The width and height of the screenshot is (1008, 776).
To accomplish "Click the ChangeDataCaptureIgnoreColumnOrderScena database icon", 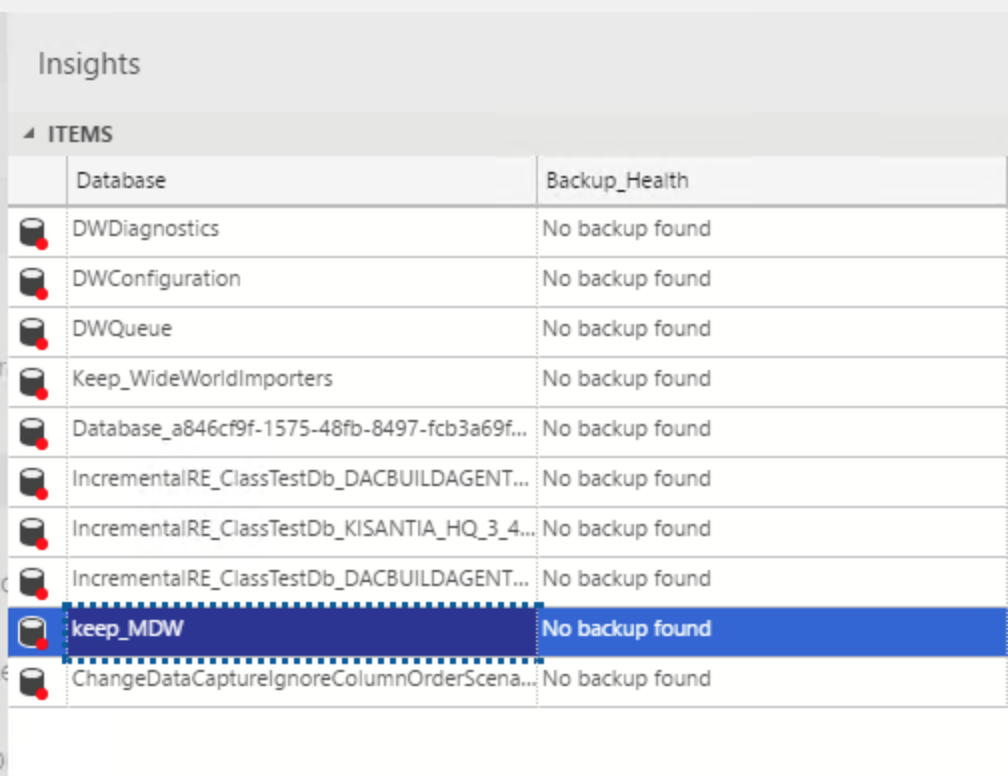I will [x=32, y=678].
